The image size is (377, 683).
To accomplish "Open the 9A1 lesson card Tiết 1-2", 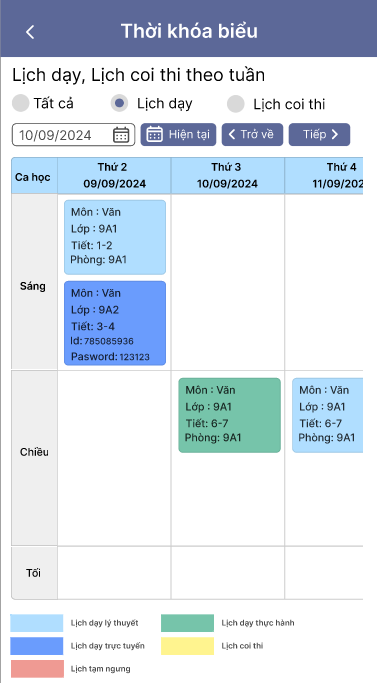I will point(115,237).
